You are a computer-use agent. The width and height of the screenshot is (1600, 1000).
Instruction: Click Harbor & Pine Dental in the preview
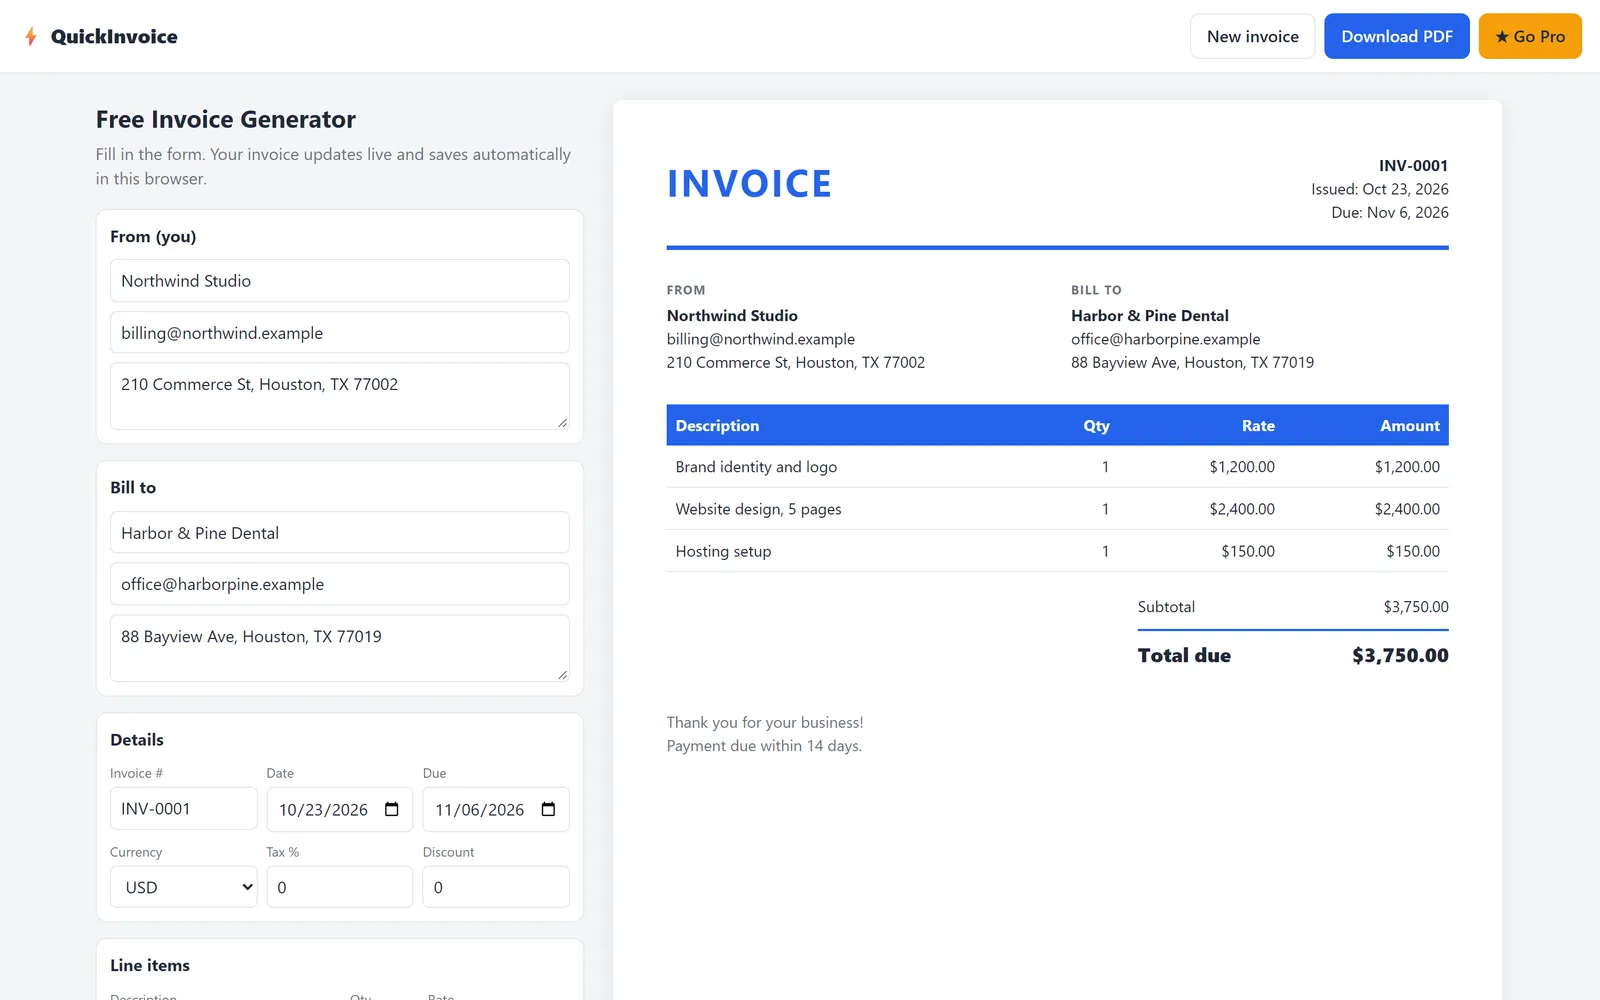pos(1150,315)
